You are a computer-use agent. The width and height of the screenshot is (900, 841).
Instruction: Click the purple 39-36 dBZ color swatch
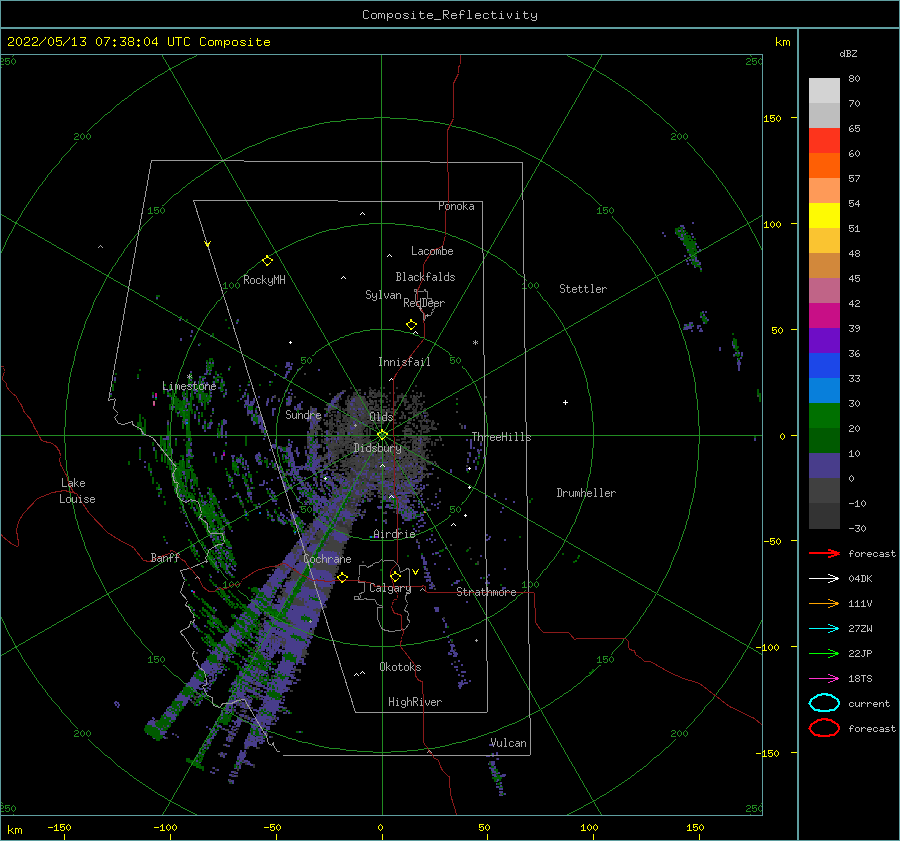pos(824,341)
